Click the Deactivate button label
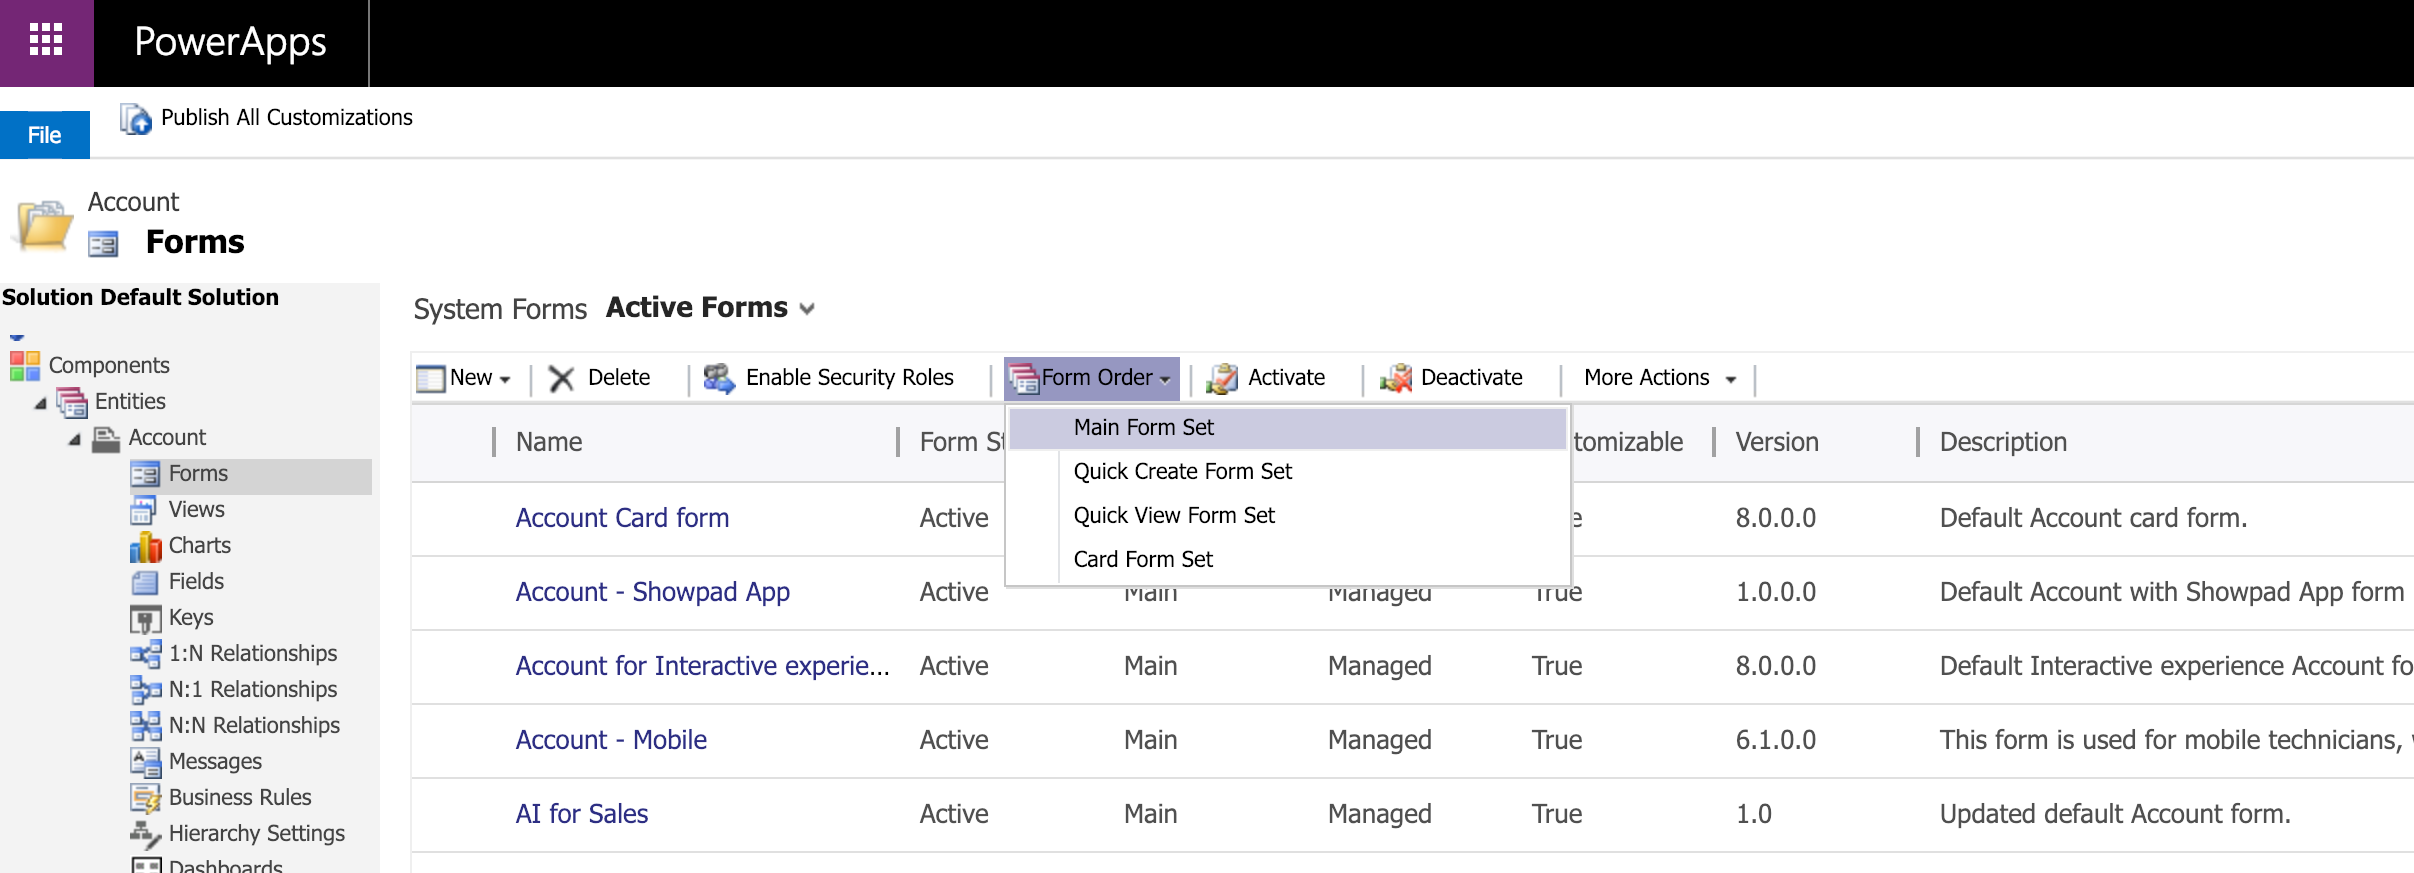This screenshot has height=873, width=2414. pos(1472,378)
